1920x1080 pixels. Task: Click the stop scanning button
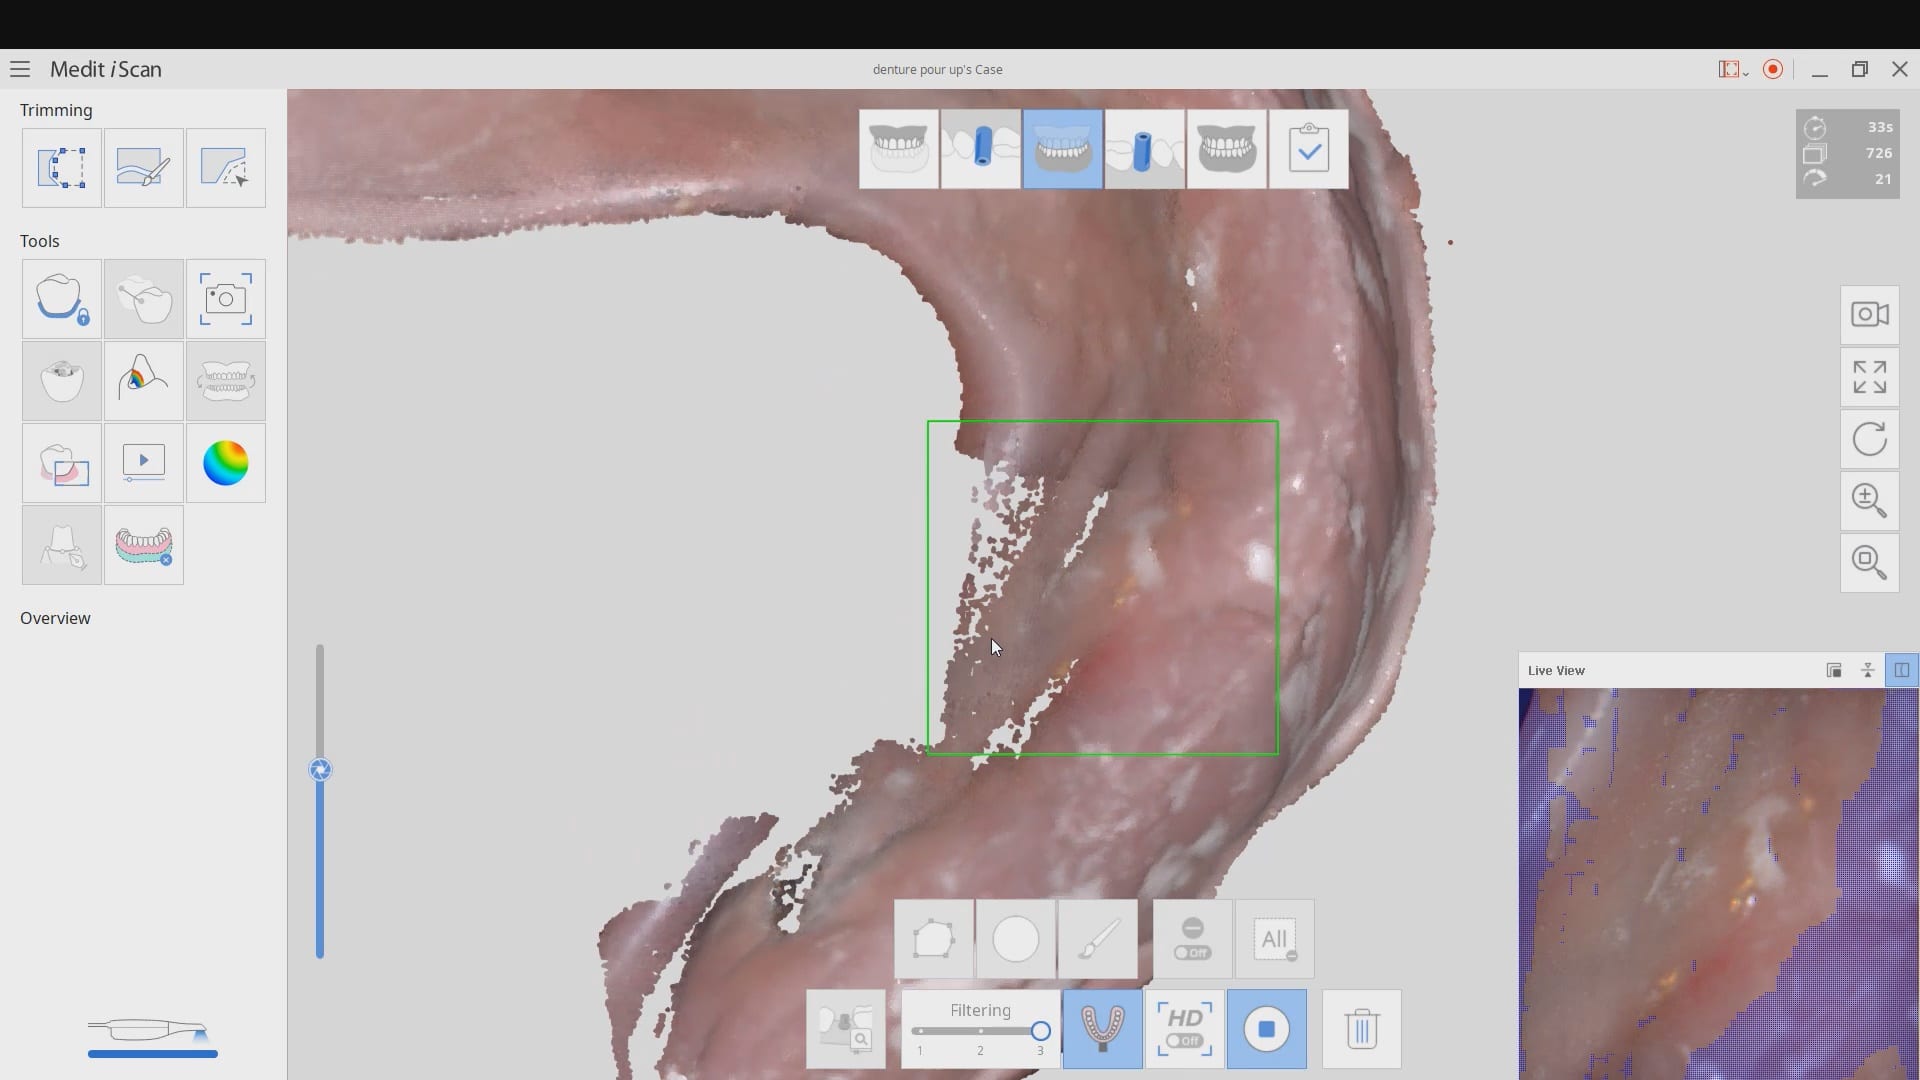(x=1266, y=1029)
